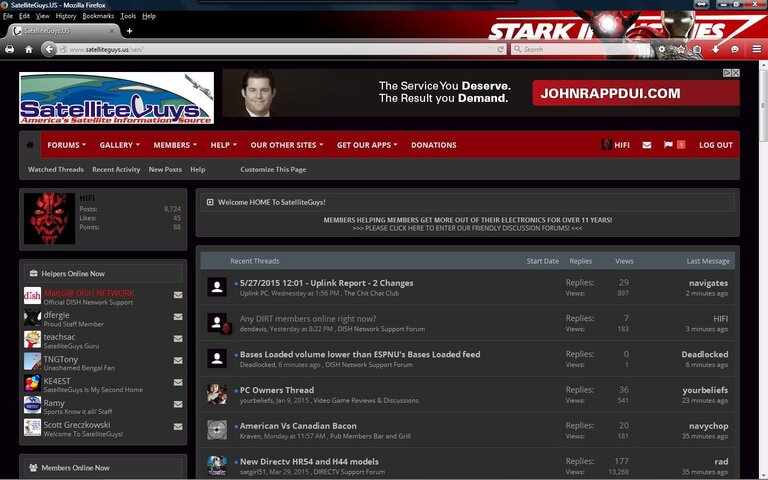Viewport: 768px width, 480px height.
Task: Click the Help link in the sub-navigation
Action: (x=198, y=169)
